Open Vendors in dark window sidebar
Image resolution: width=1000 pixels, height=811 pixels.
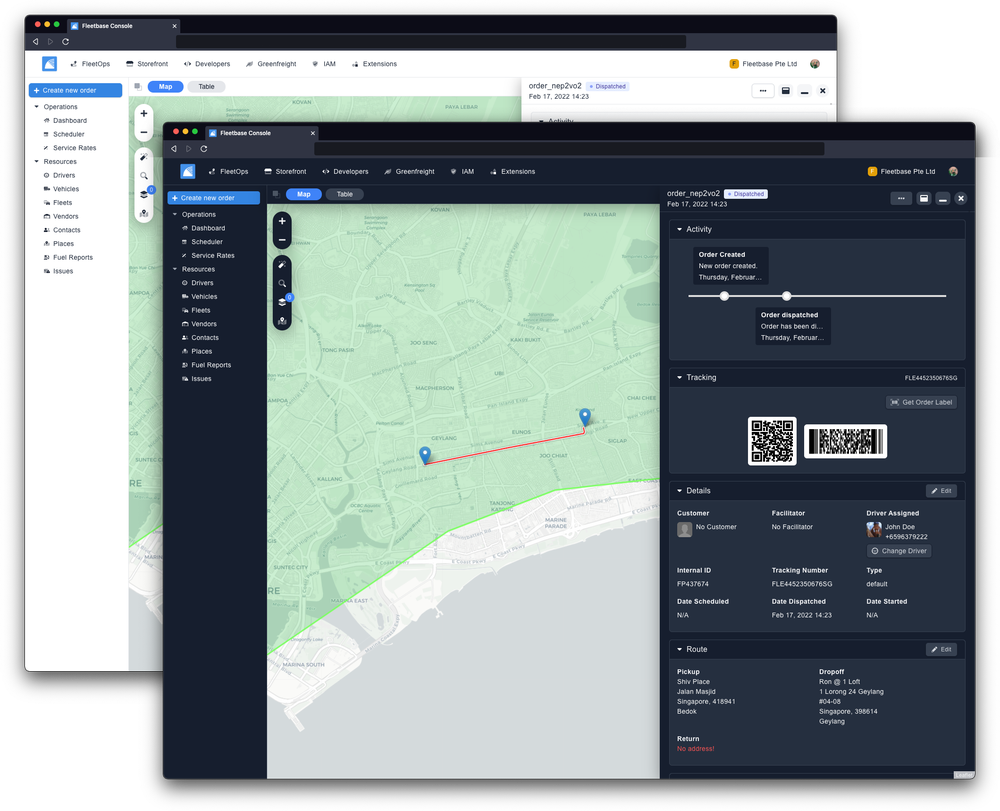pyautogui.click(x=200, y=324)
